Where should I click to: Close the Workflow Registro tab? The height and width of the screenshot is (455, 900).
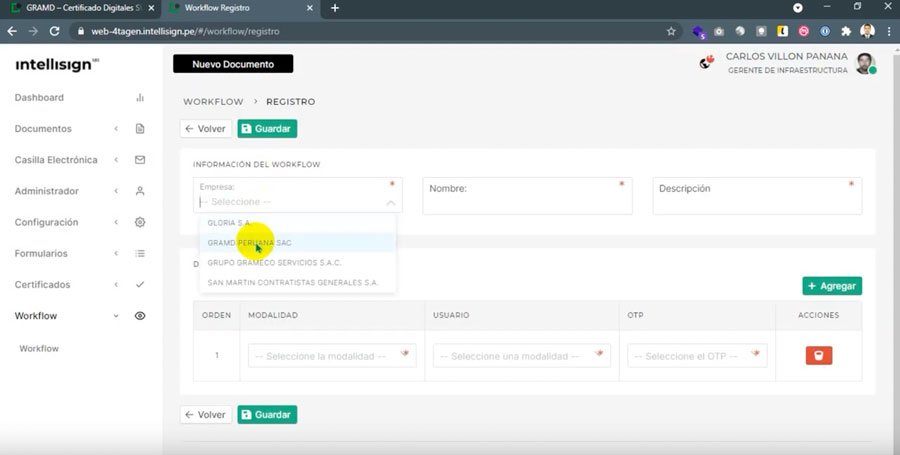310,8
